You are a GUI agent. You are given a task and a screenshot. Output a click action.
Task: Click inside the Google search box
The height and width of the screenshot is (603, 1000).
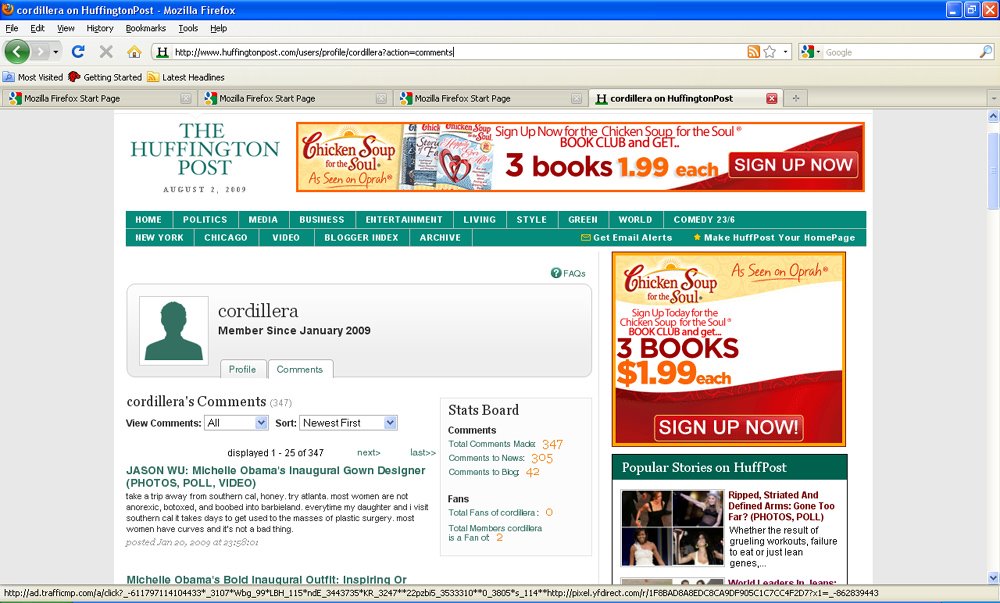tap(900, 52)
